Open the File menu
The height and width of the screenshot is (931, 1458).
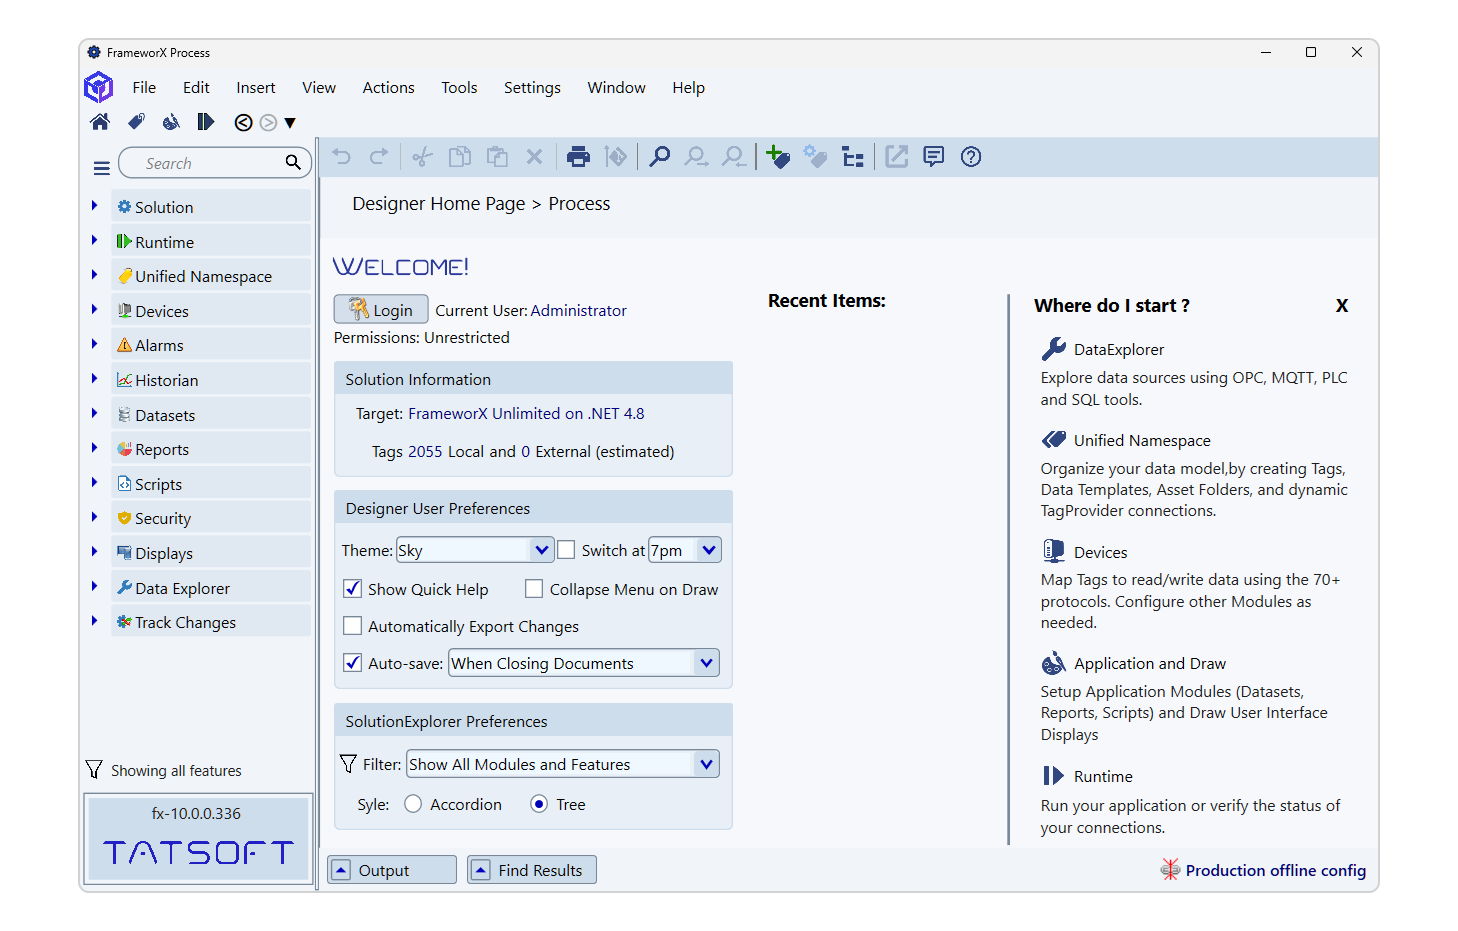pos(144,88)
